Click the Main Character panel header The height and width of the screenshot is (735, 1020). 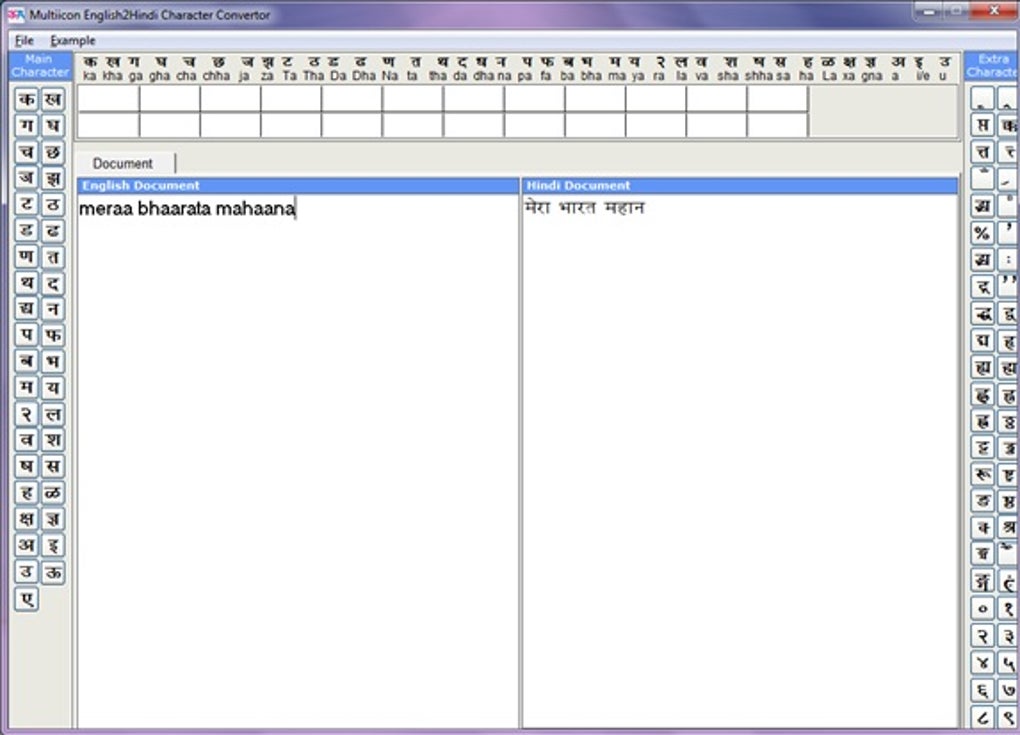pyautogui.click(x=40, y=66)
